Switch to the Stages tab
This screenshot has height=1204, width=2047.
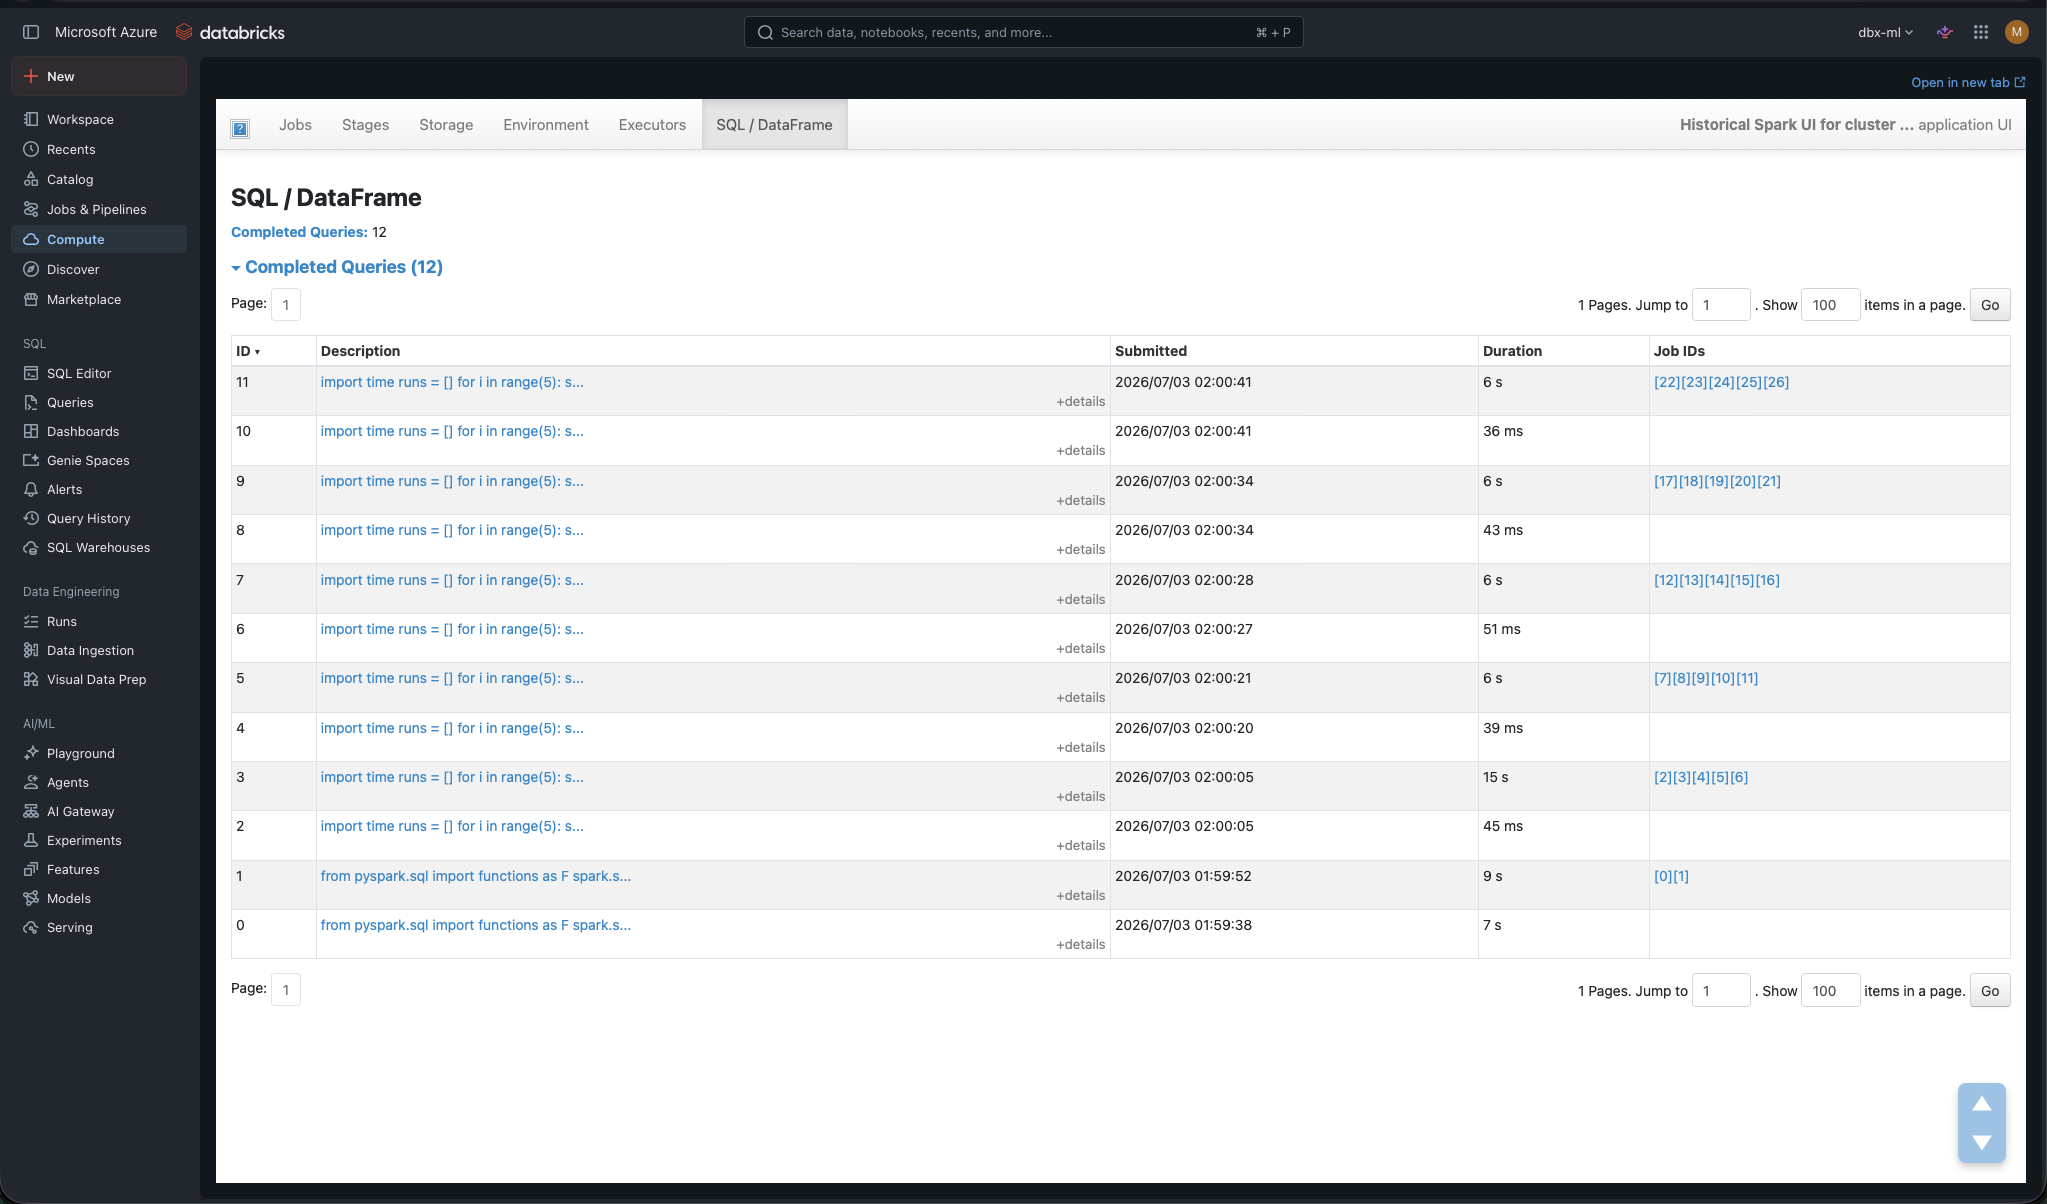pos(365,125)
